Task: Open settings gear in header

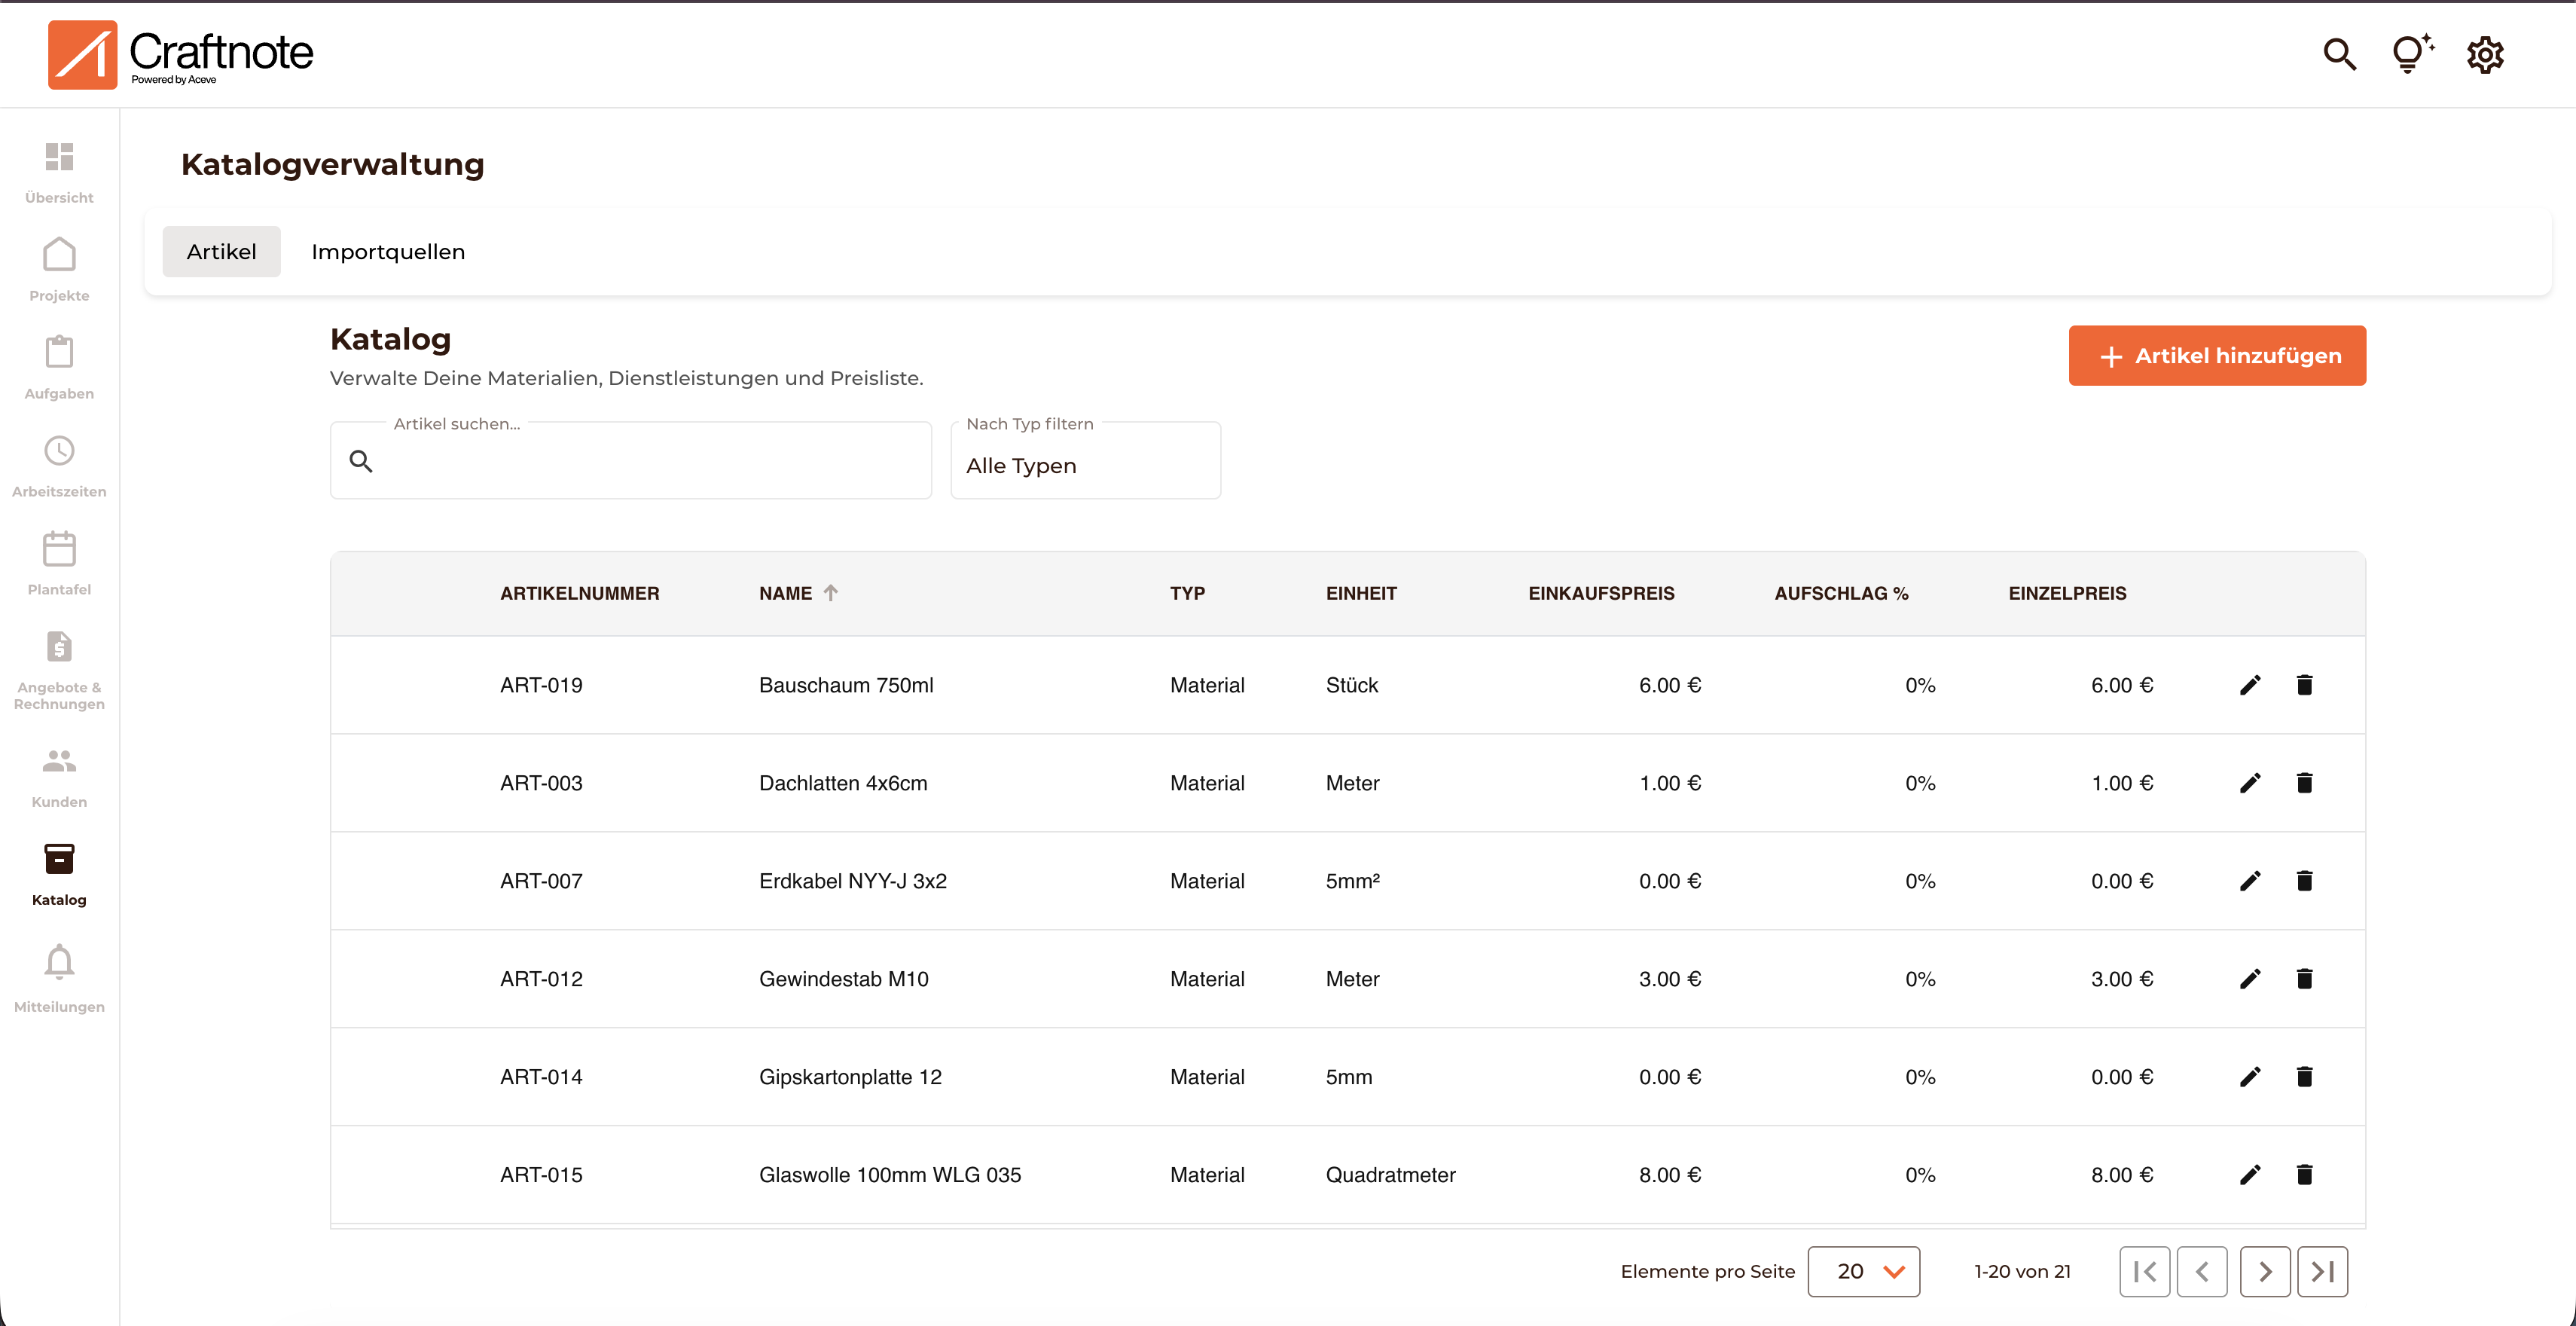Action: (2484, 54)
